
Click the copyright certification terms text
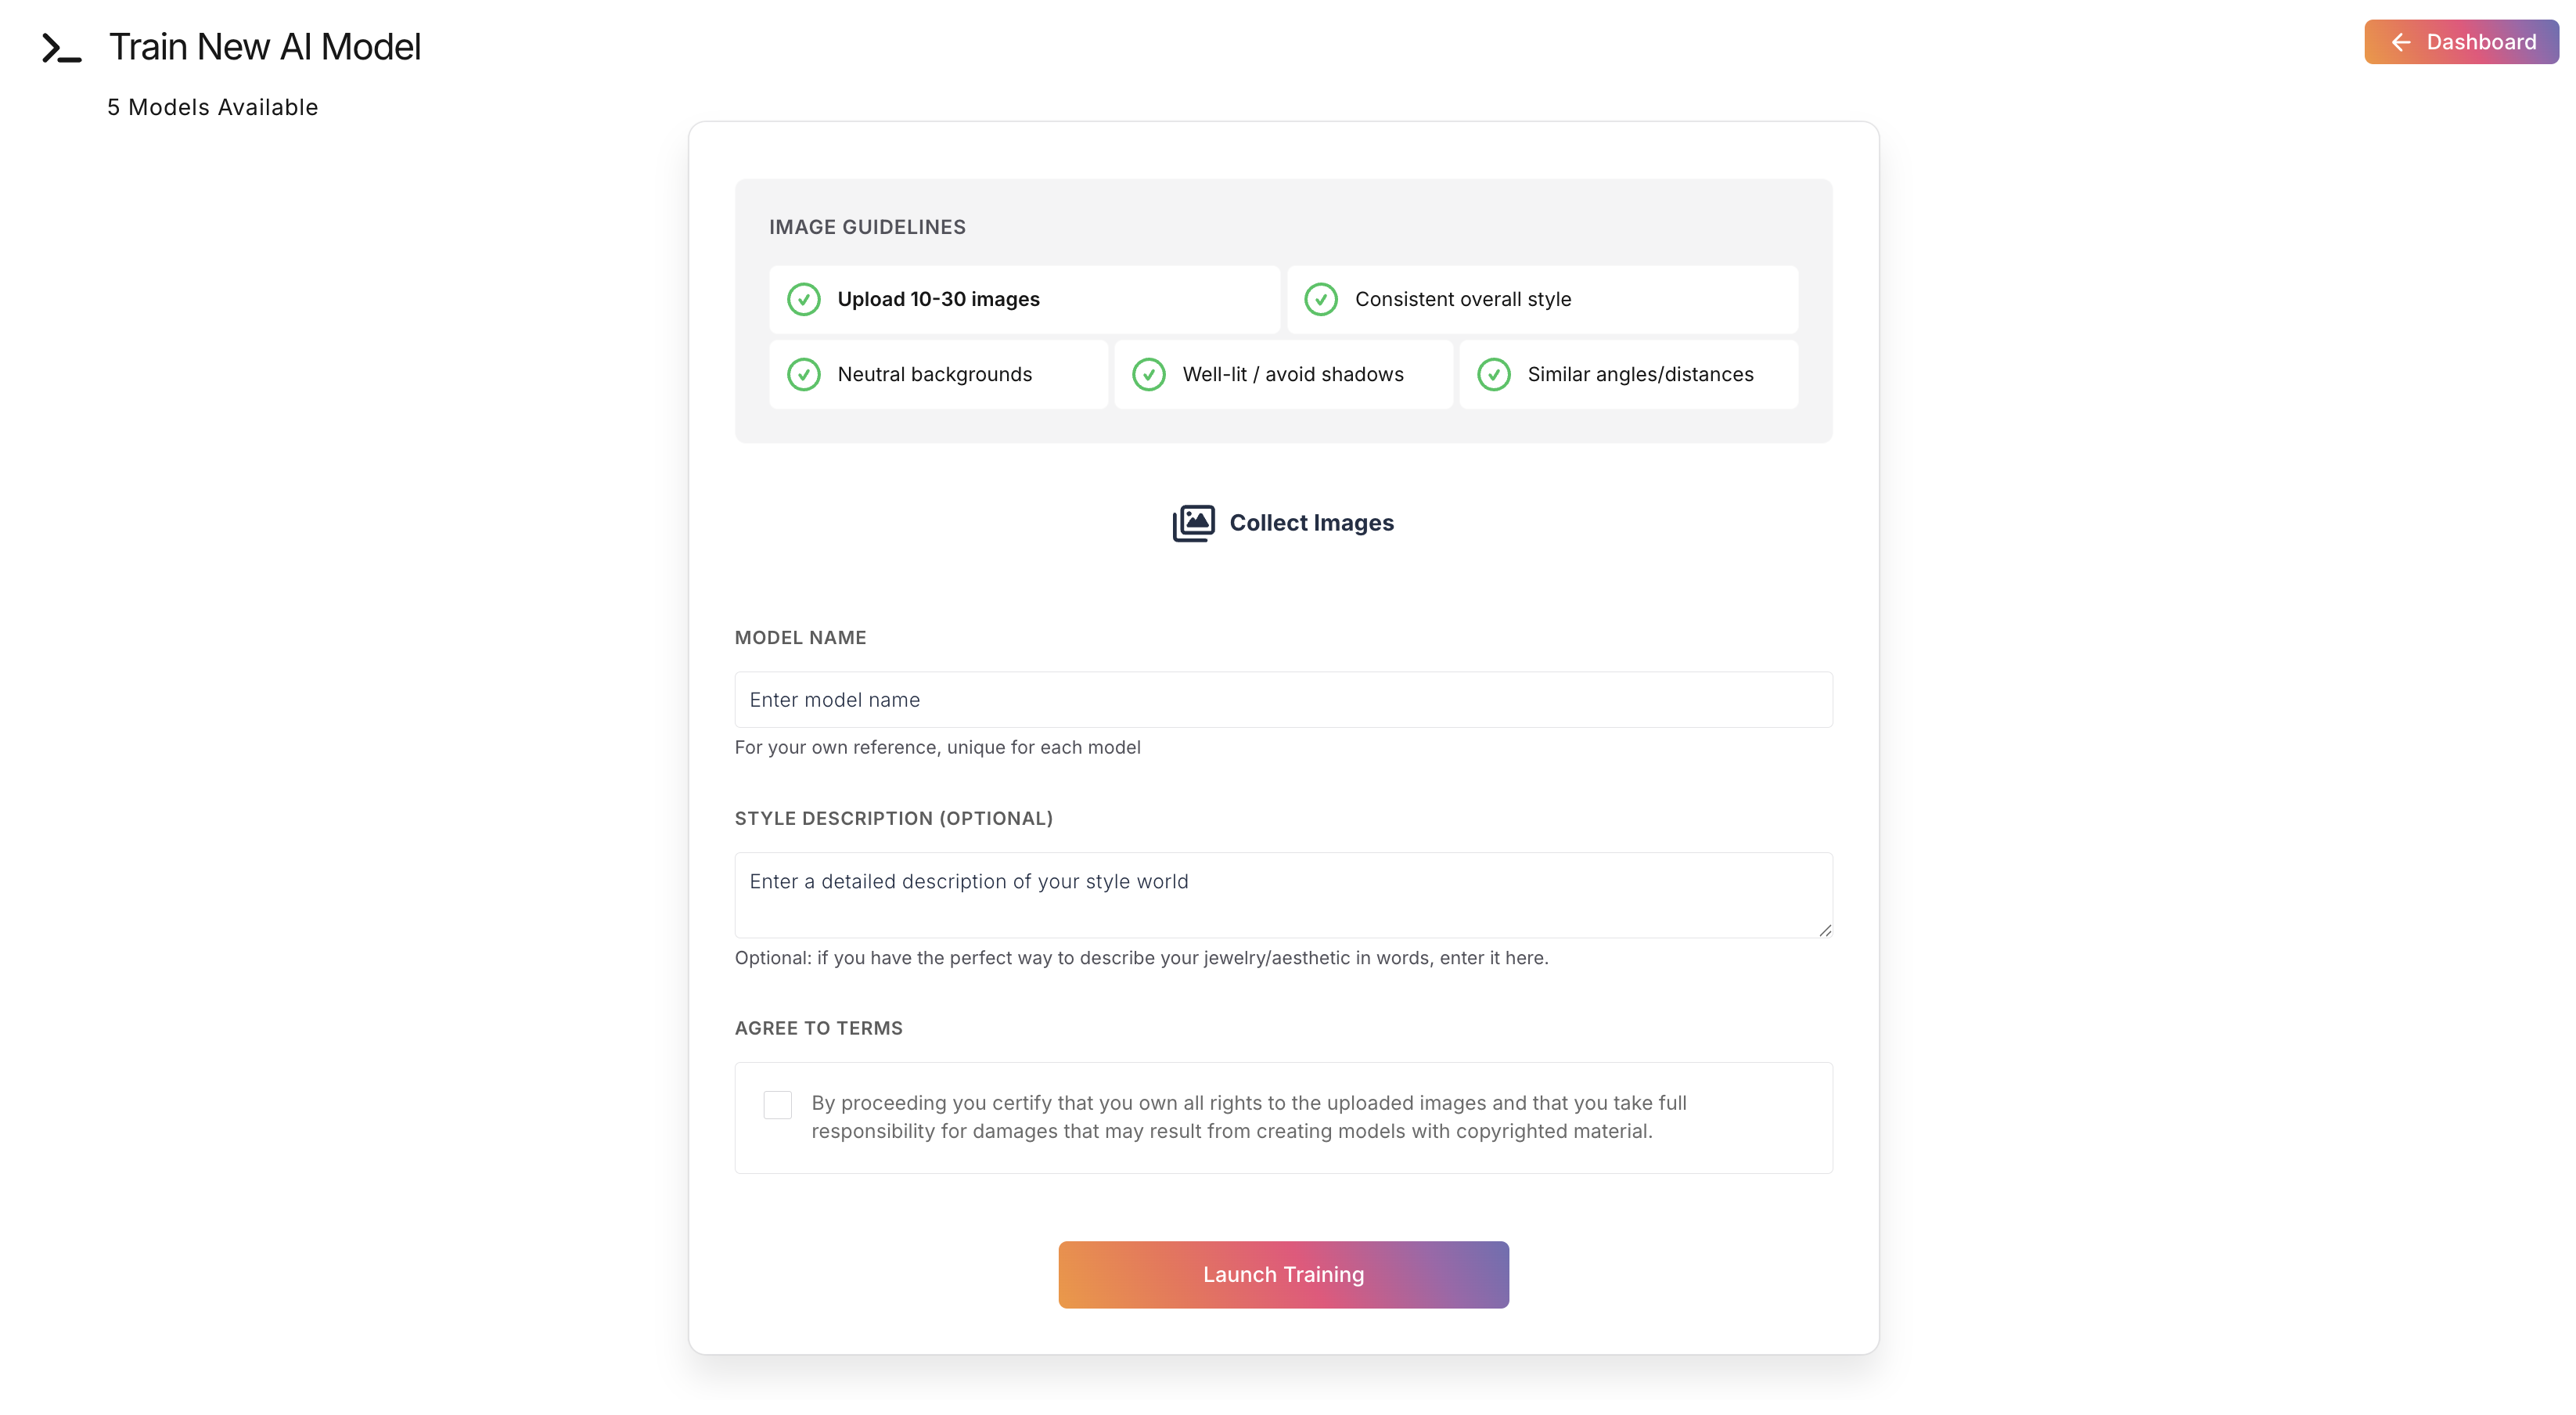tap(1248, 1117)
